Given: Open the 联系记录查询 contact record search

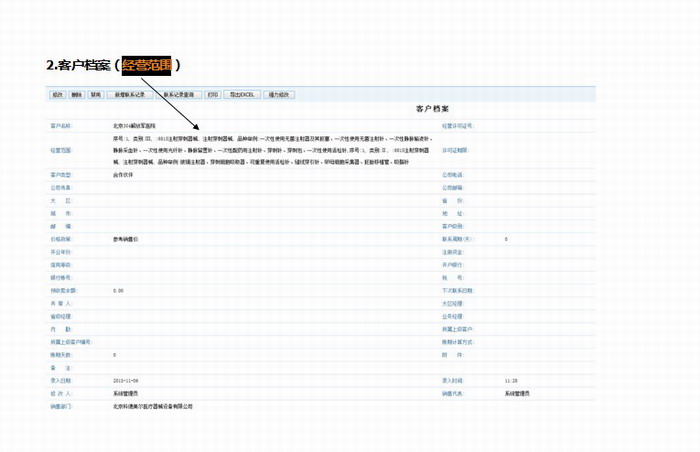Looking at the screenshot, I should [180, 95].
